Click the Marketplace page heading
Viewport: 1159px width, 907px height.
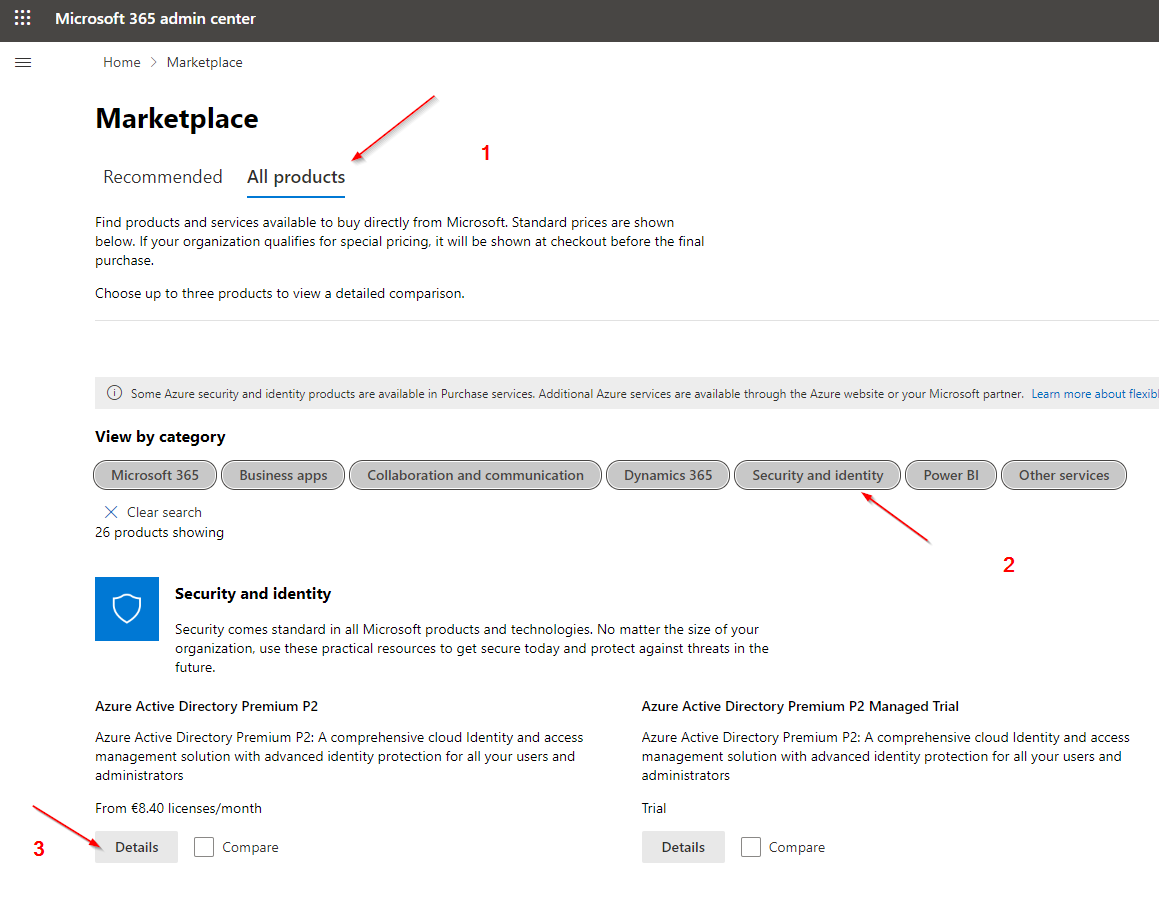pyautogui.click(x=177, y=119)
